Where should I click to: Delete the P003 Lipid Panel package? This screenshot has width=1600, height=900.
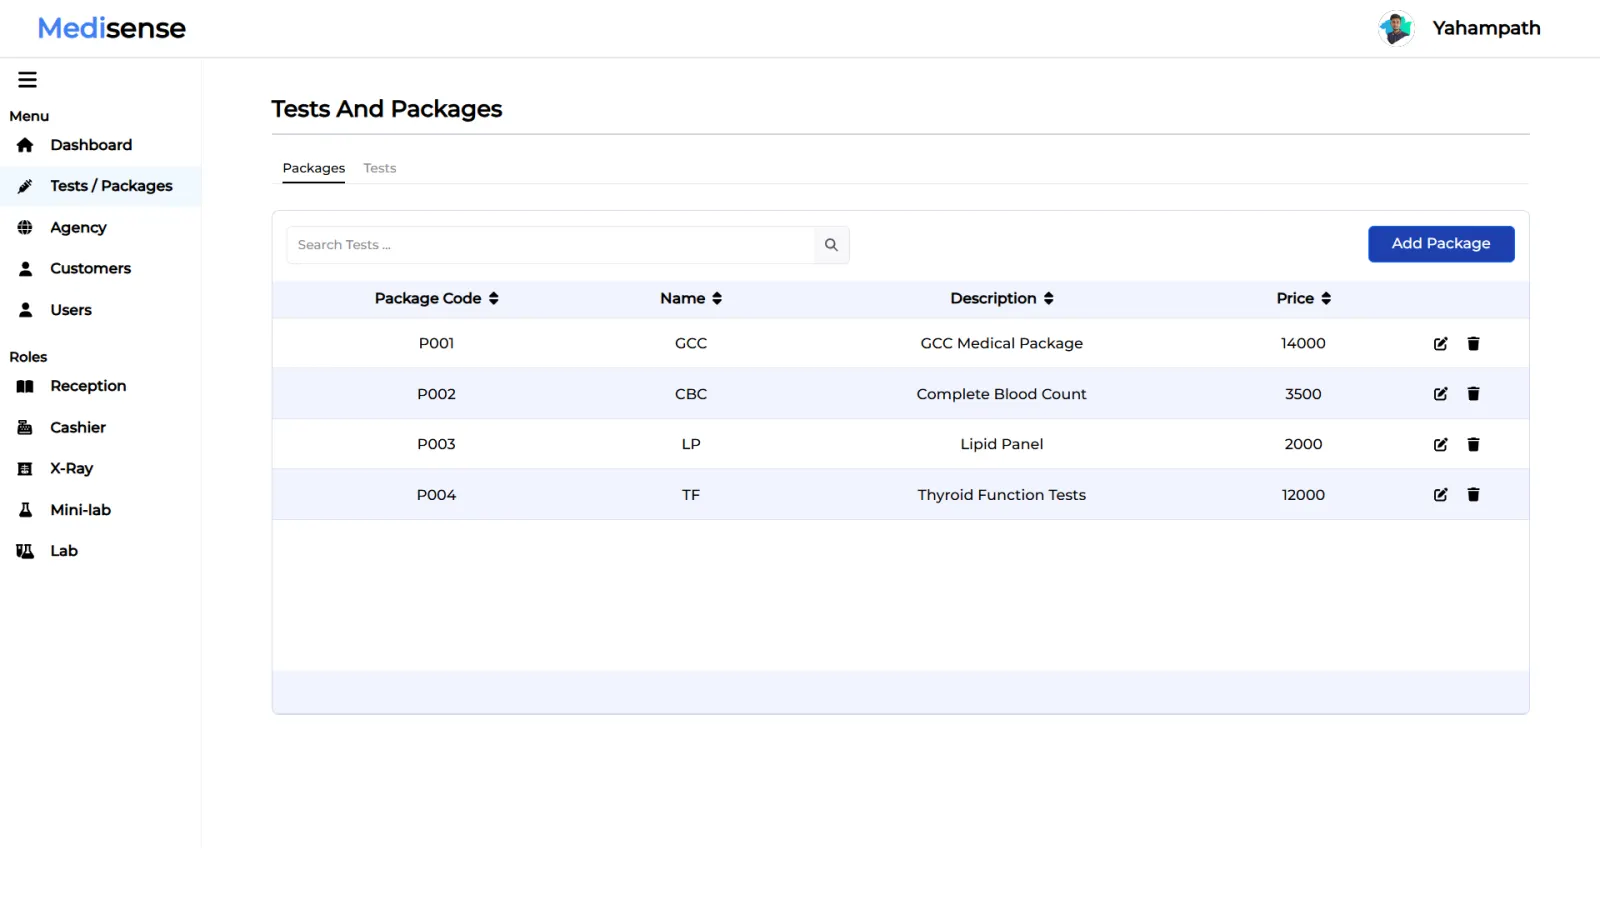[x=1473, y=445]
